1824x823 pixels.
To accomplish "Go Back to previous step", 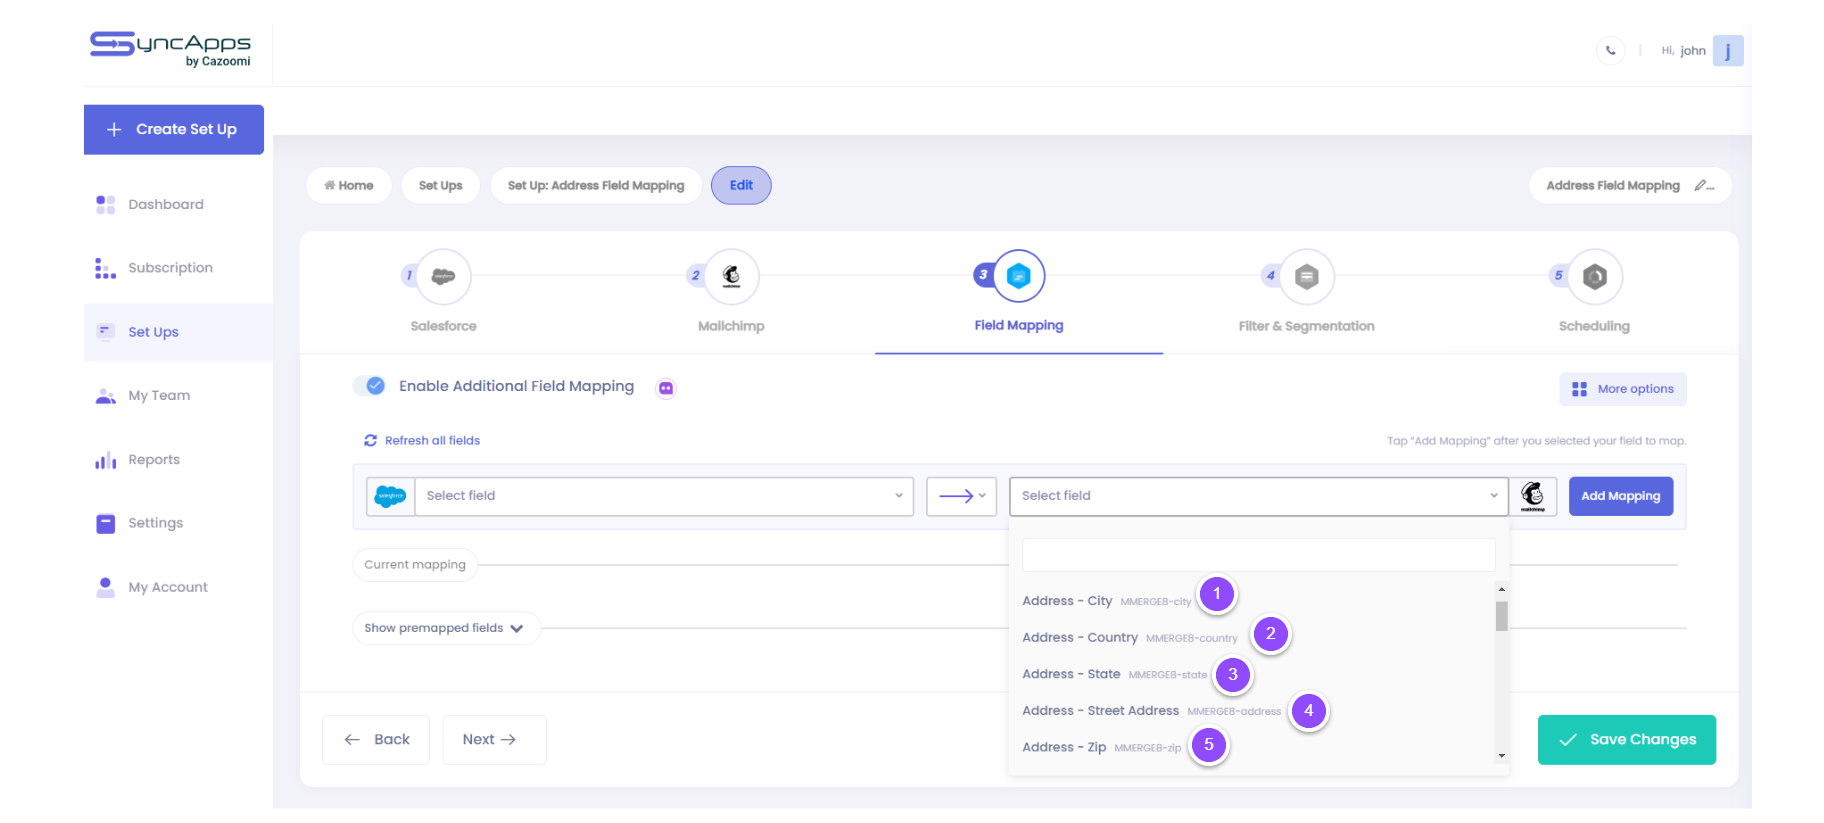I will click(x=376, y=740).
